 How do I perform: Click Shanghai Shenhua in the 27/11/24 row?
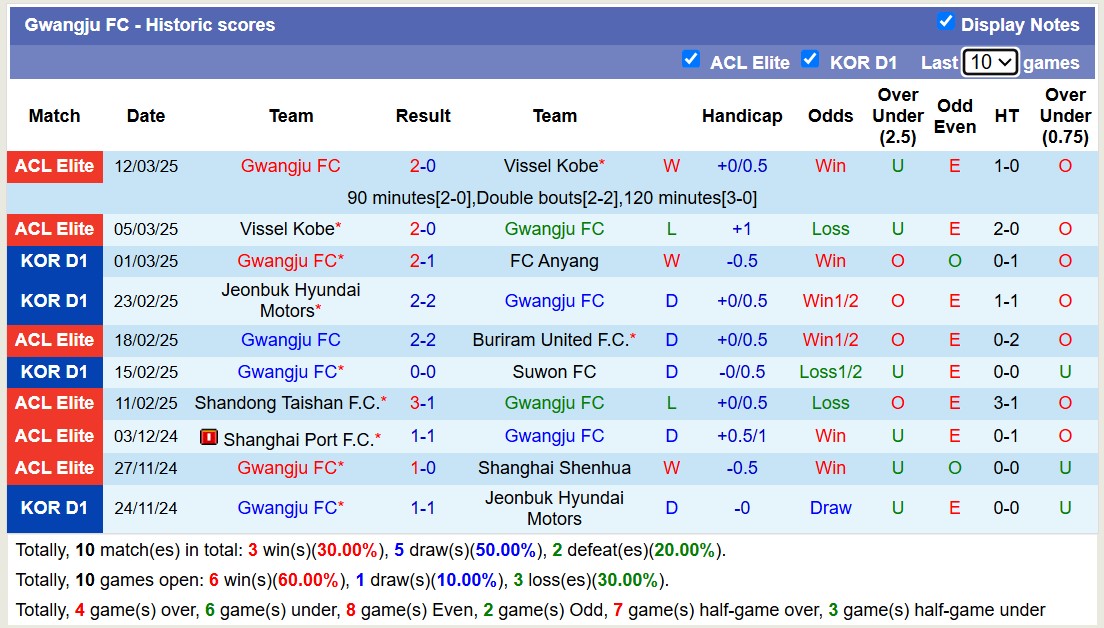[555, 468]
